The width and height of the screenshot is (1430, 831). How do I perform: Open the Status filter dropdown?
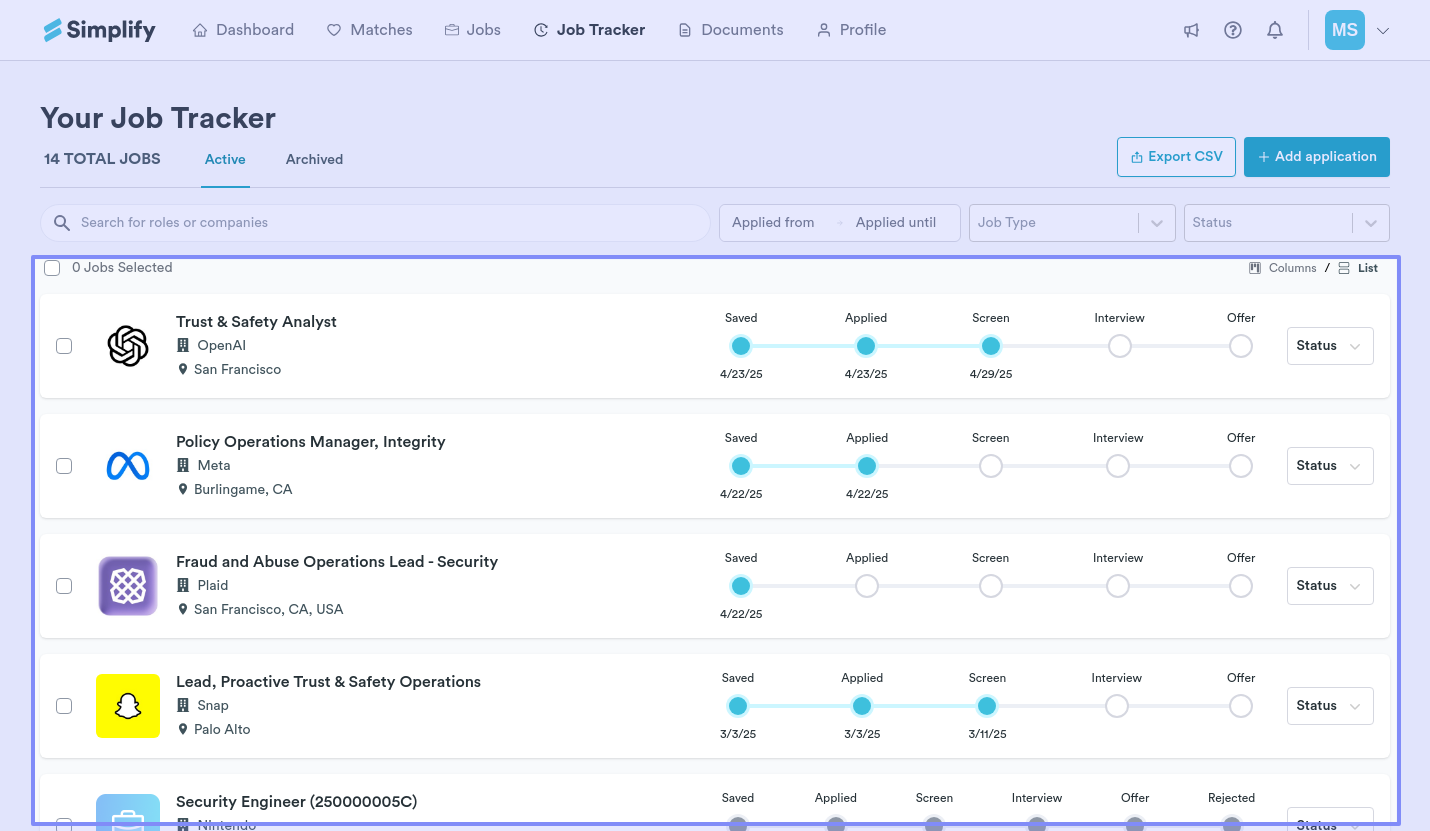[x=1285, y=223]
